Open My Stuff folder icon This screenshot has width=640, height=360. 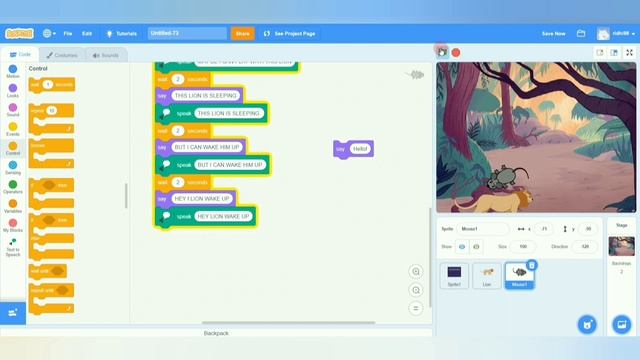[581, 33]
